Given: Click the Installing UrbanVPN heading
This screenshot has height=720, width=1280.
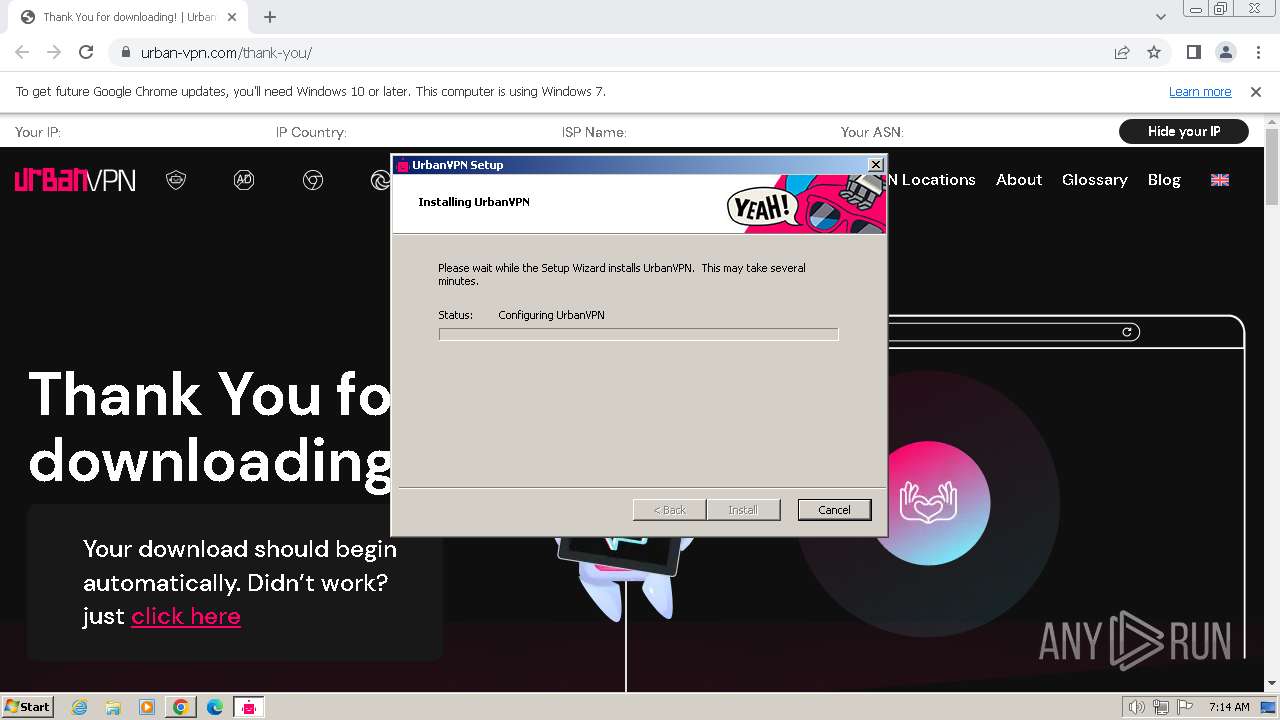Looking at the screenshot, I should (x=473, y=202).
